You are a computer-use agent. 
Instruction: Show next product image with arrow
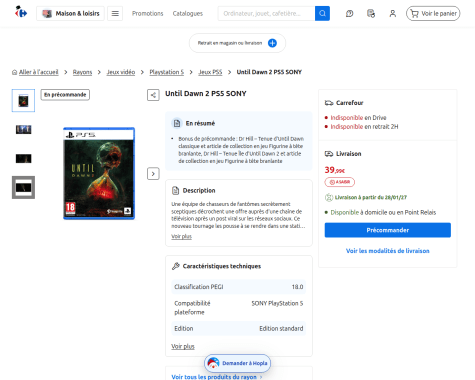click(x=153, y=174)
